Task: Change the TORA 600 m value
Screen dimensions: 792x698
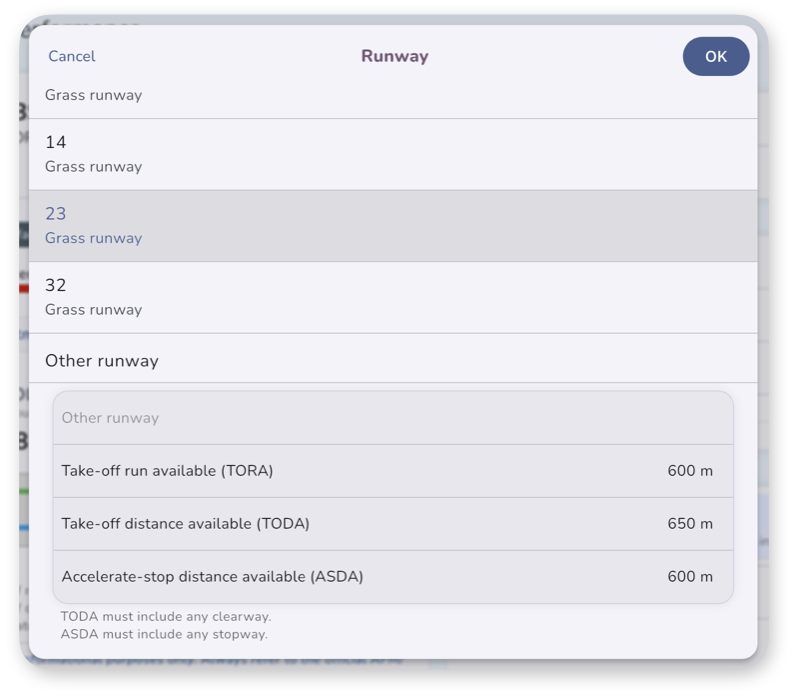Action: 690,471
